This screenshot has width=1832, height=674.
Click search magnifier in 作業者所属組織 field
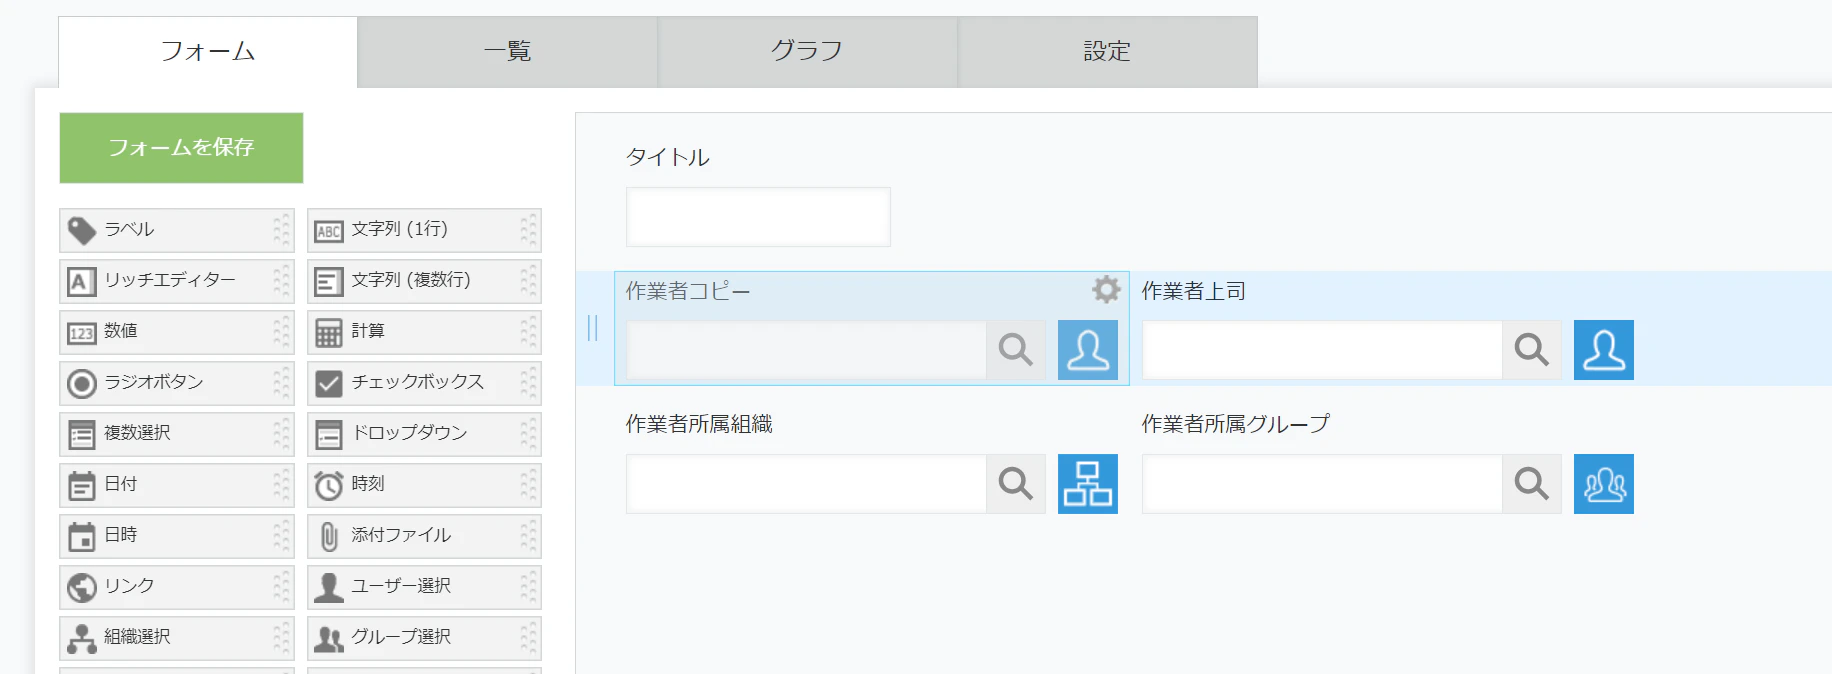(1016, 484)
